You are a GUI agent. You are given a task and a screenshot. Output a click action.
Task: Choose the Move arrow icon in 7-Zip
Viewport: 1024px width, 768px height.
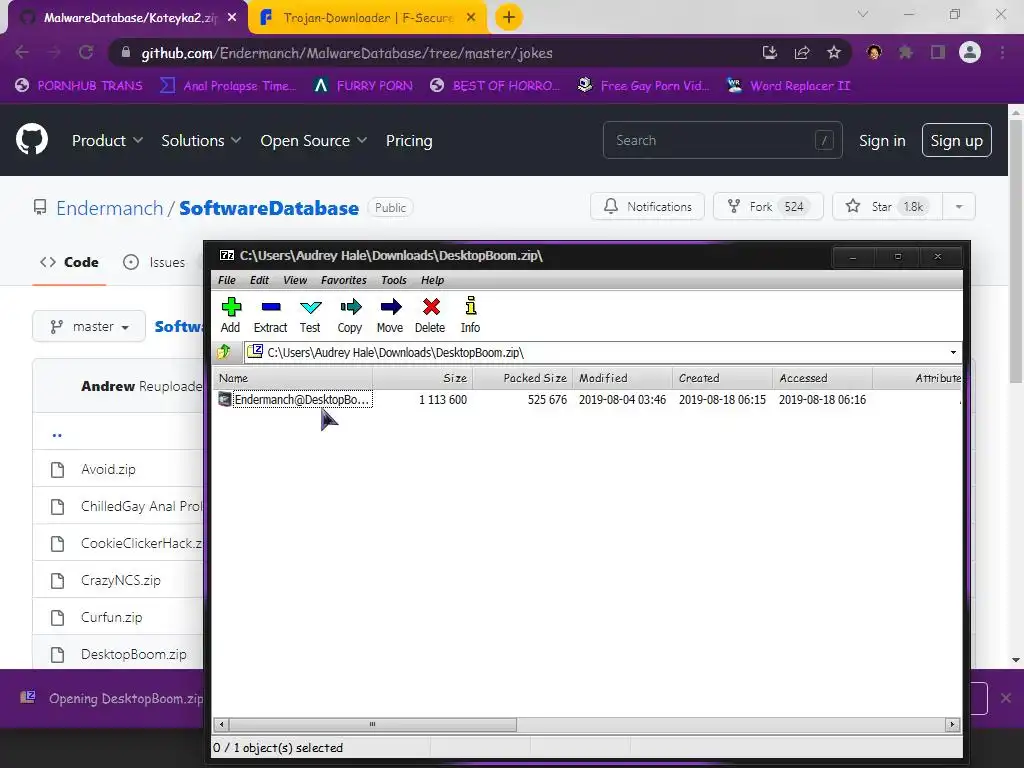pyautogui.click(x=390, y=315)
